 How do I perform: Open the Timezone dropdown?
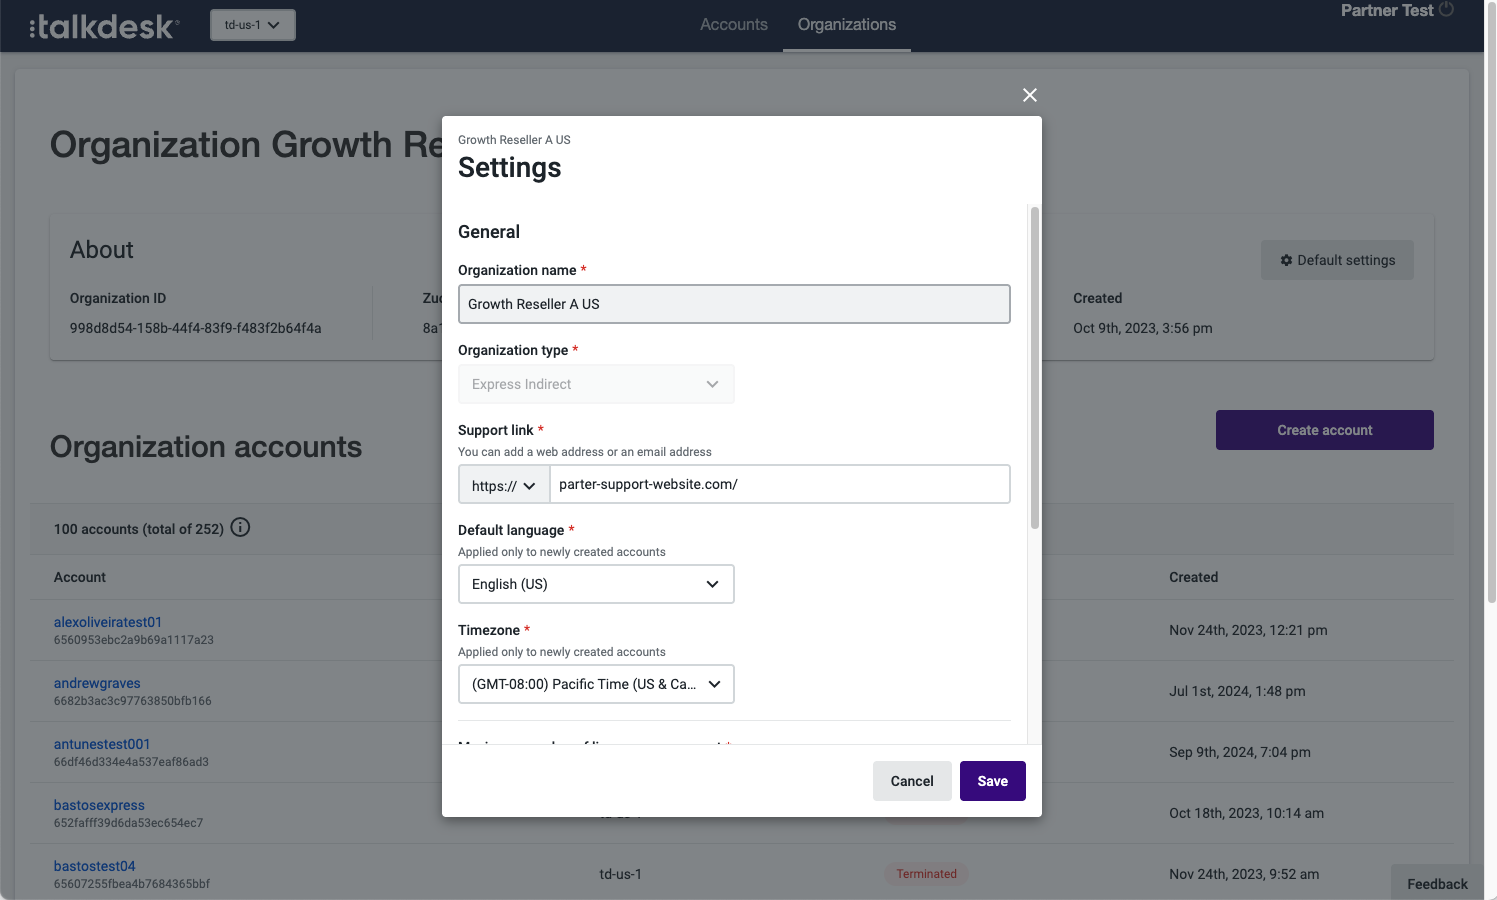pos(596,684)
